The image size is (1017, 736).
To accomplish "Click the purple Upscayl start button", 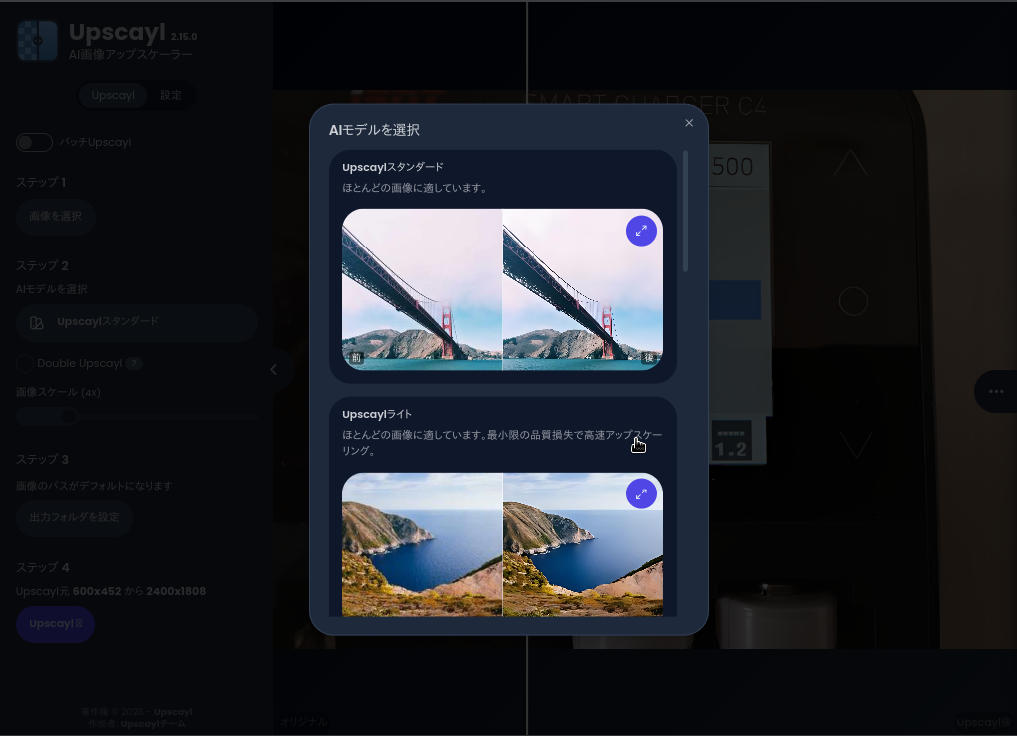I will tap(56, 624).
